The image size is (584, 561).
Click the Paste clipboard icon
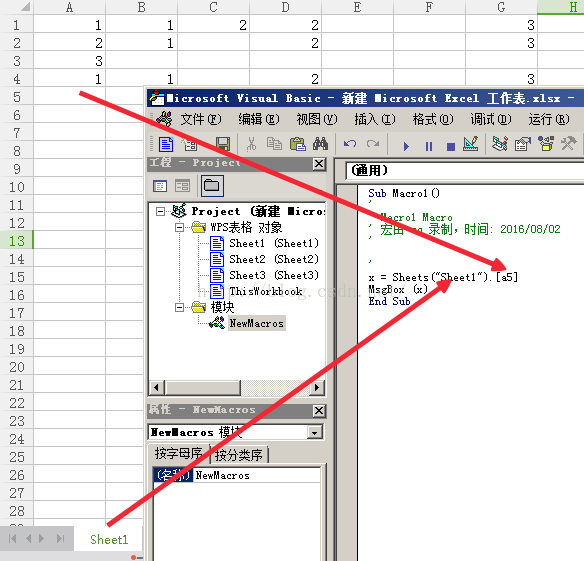point(298,144)
